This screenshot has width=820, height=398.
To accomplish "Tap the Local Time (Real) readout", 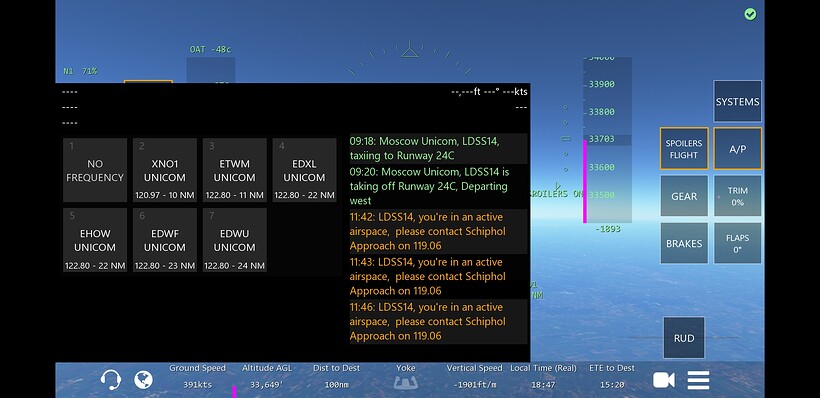I will point(543,376).
